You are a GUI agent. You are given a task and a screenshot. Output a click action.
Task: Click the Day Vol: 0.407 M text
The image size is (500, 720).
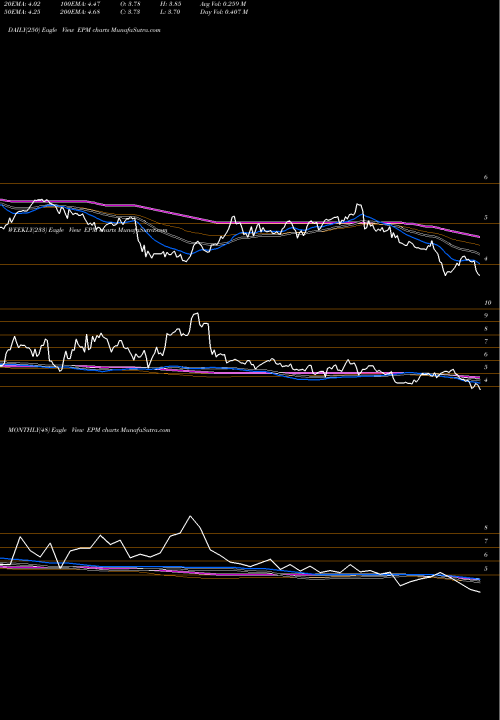(x=224, y=12)
